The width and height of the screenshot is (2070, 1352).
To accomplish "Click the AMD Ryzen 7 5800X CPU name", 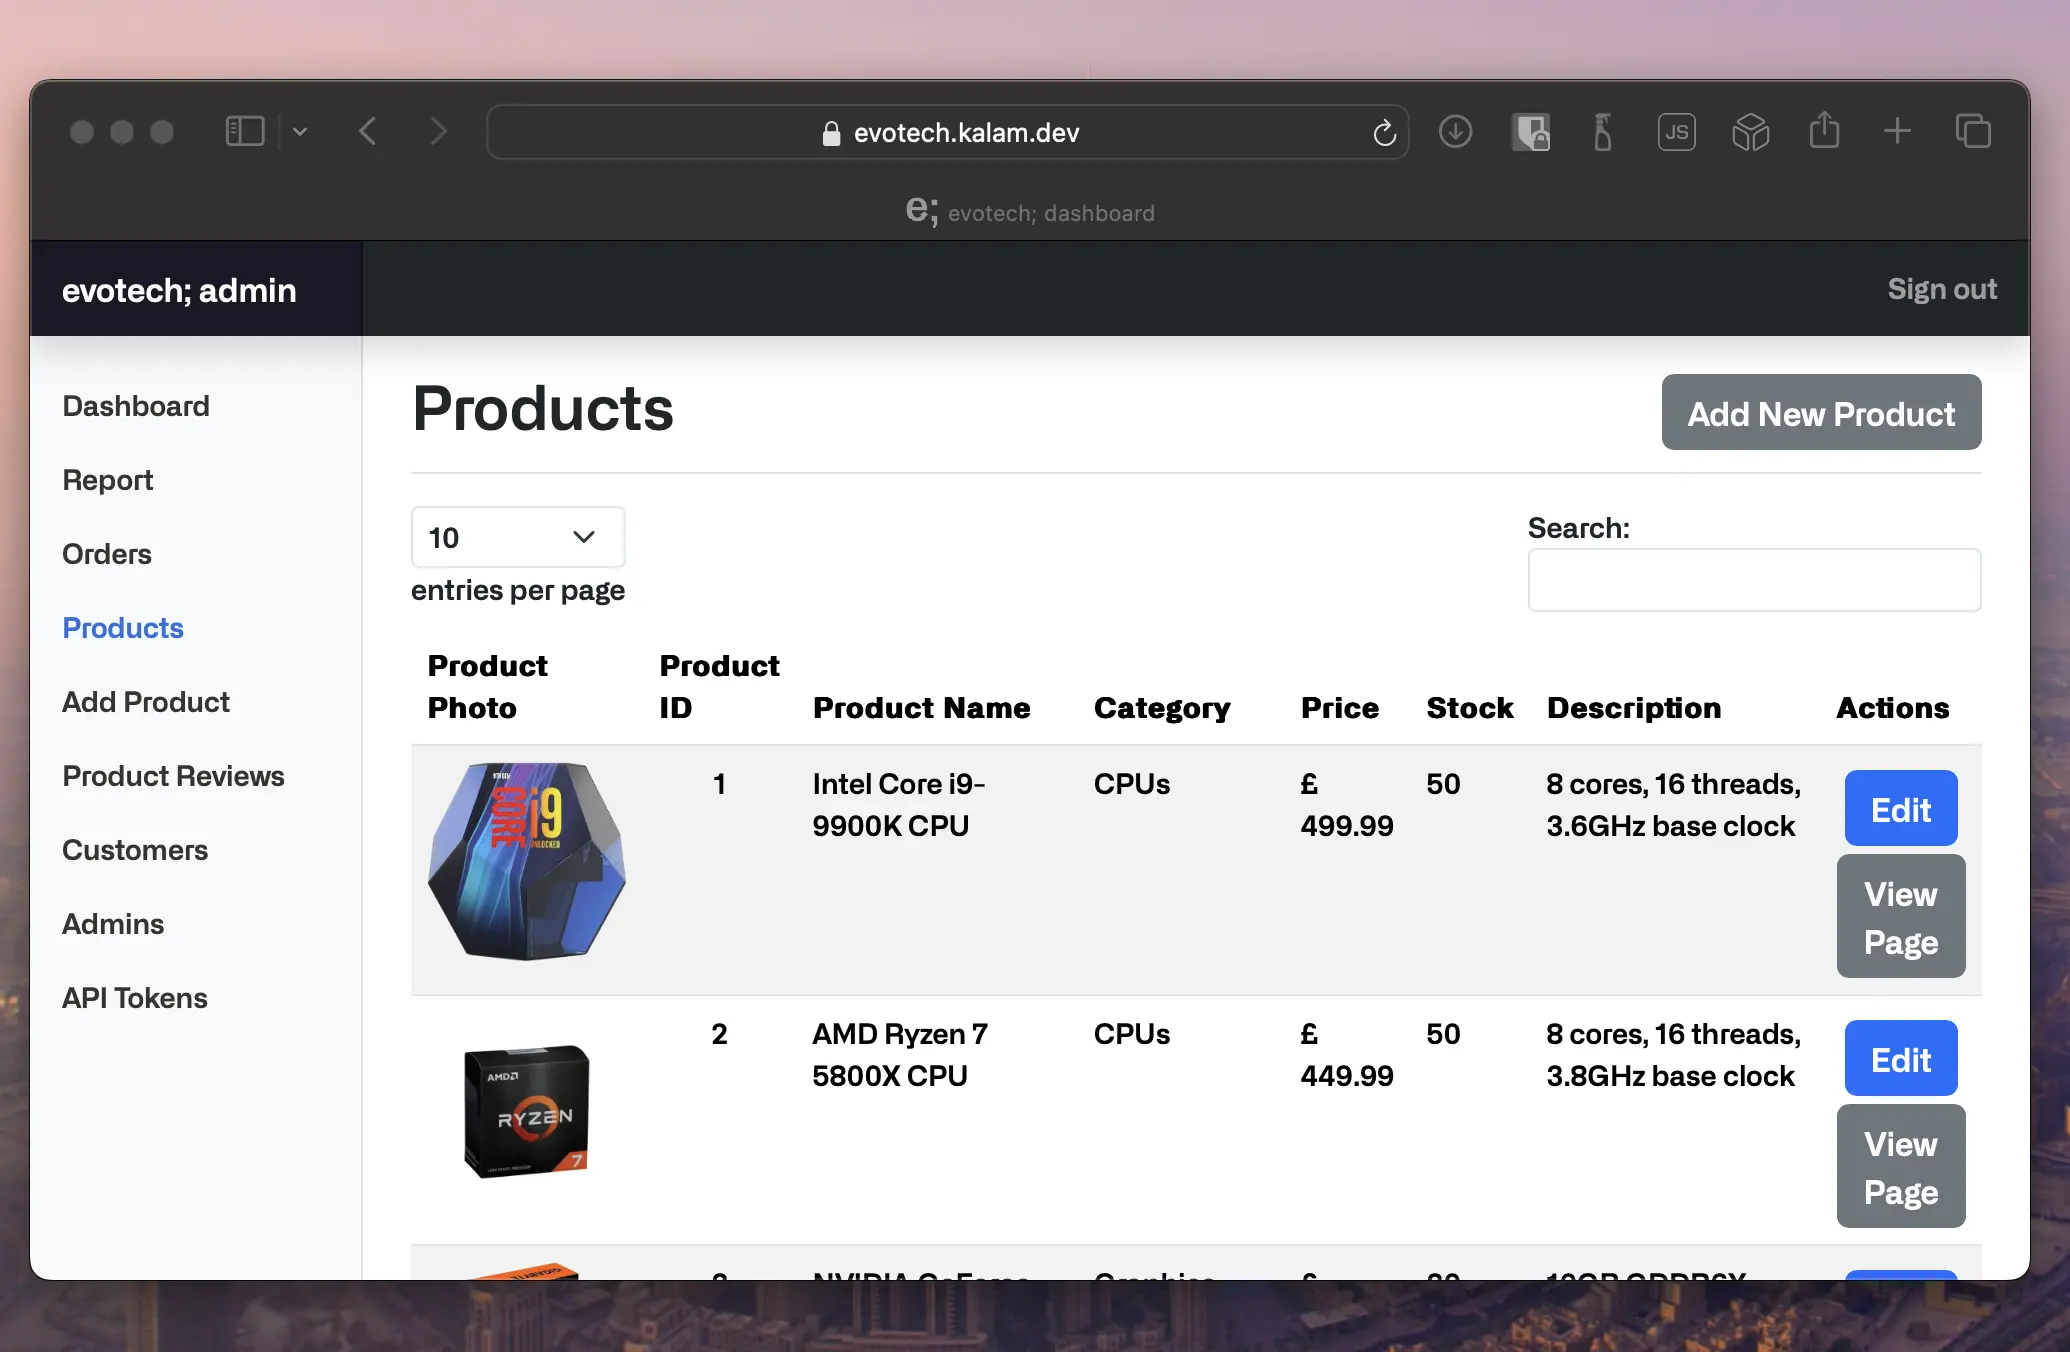I will click(x=899, y=1055).
